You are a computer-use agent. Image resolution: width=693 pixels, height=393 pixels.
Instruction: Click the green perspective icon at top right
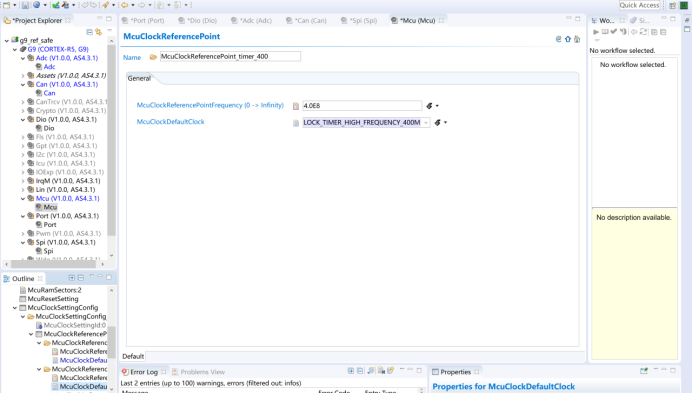tap(684, 5)
